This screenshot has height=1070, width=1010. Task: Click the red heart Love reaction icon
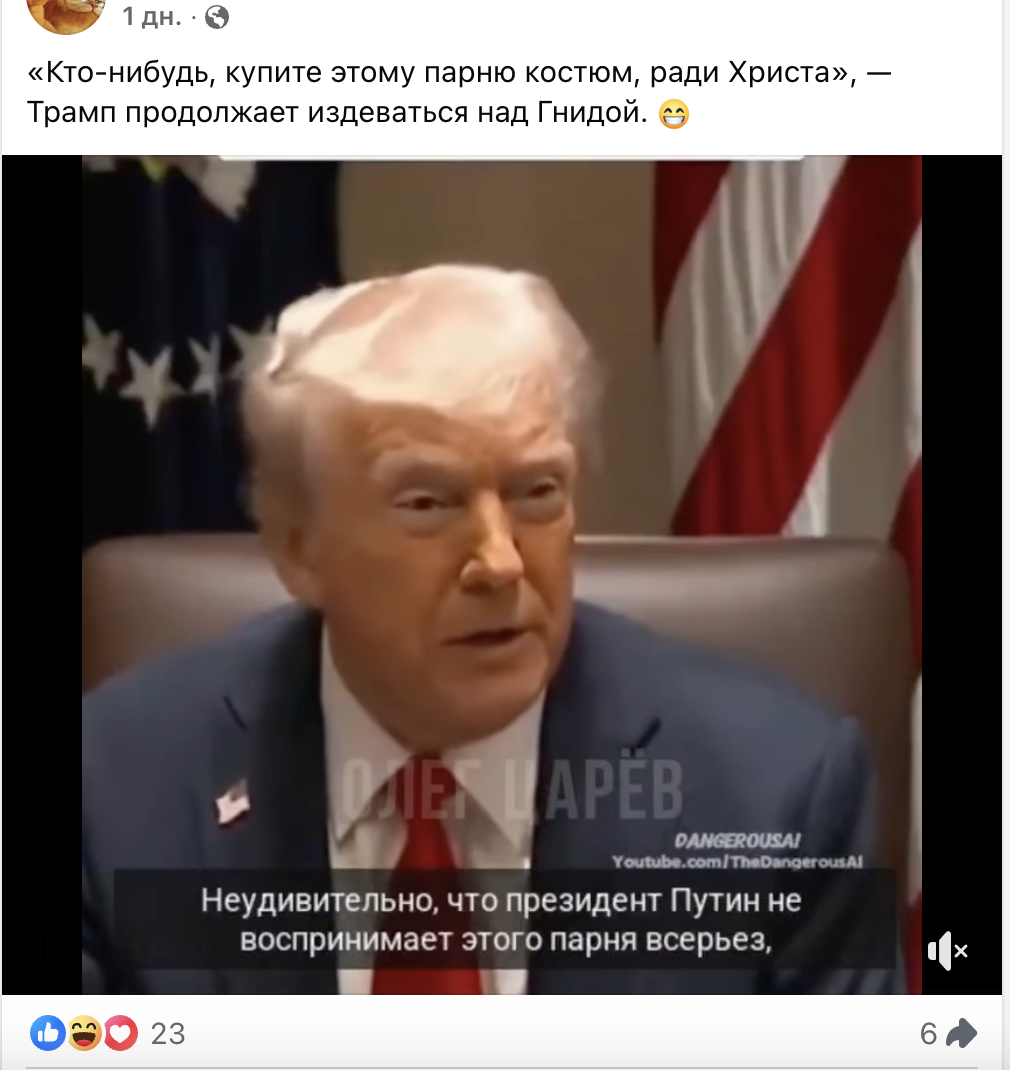120,1033
